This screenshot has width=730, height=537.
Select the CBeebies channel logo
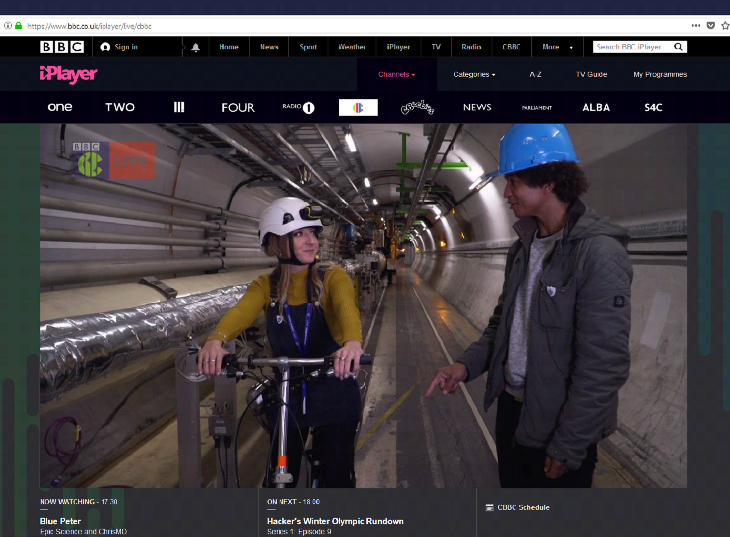tap(417, 108)
